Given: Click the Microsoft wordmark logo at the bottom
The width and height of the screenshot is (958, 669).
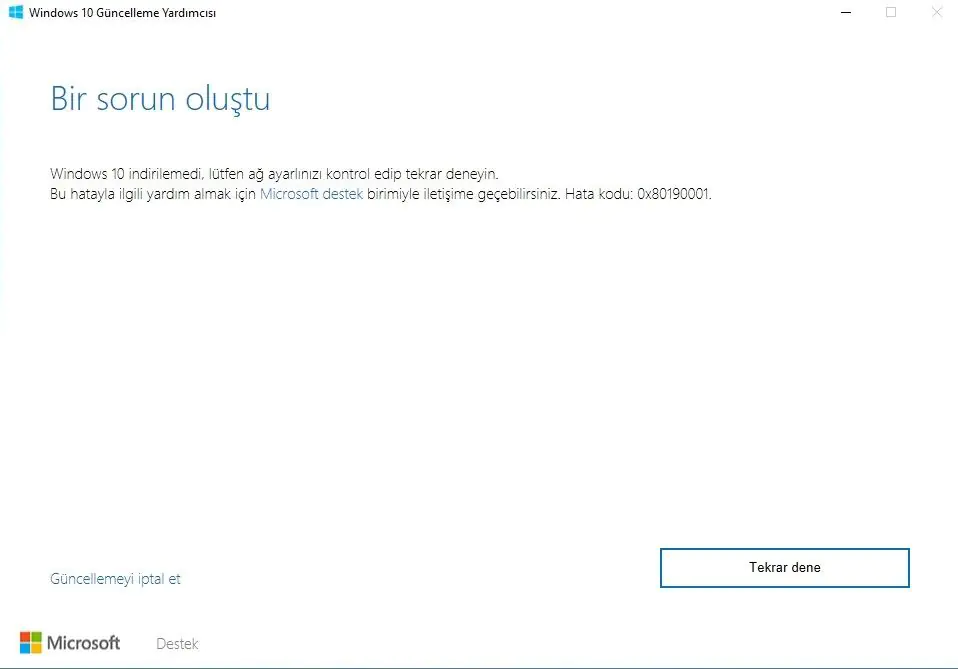Looking at the screenshot, I should pos(83,643).
